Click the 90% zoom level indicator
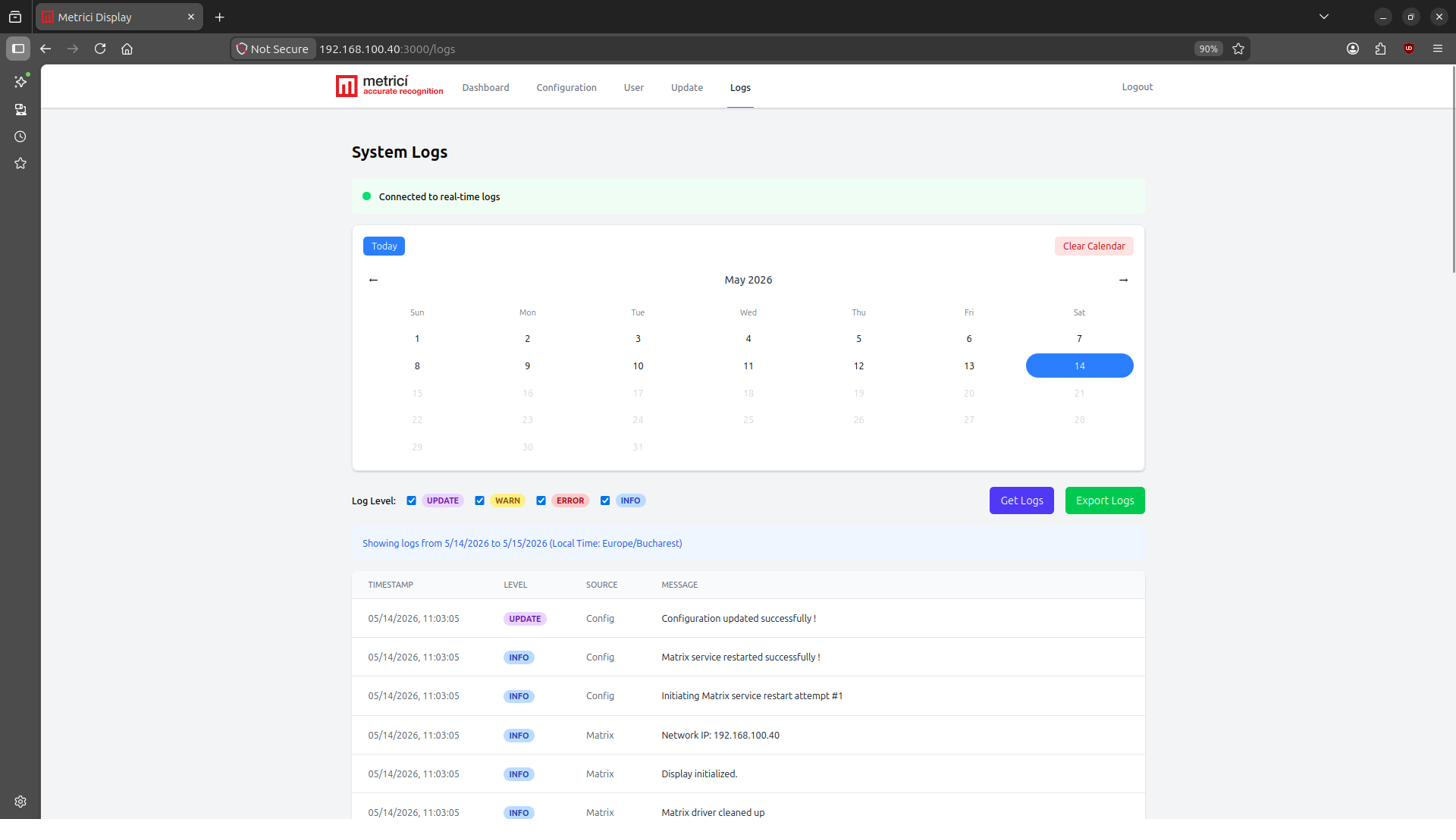 (1208, 49)
